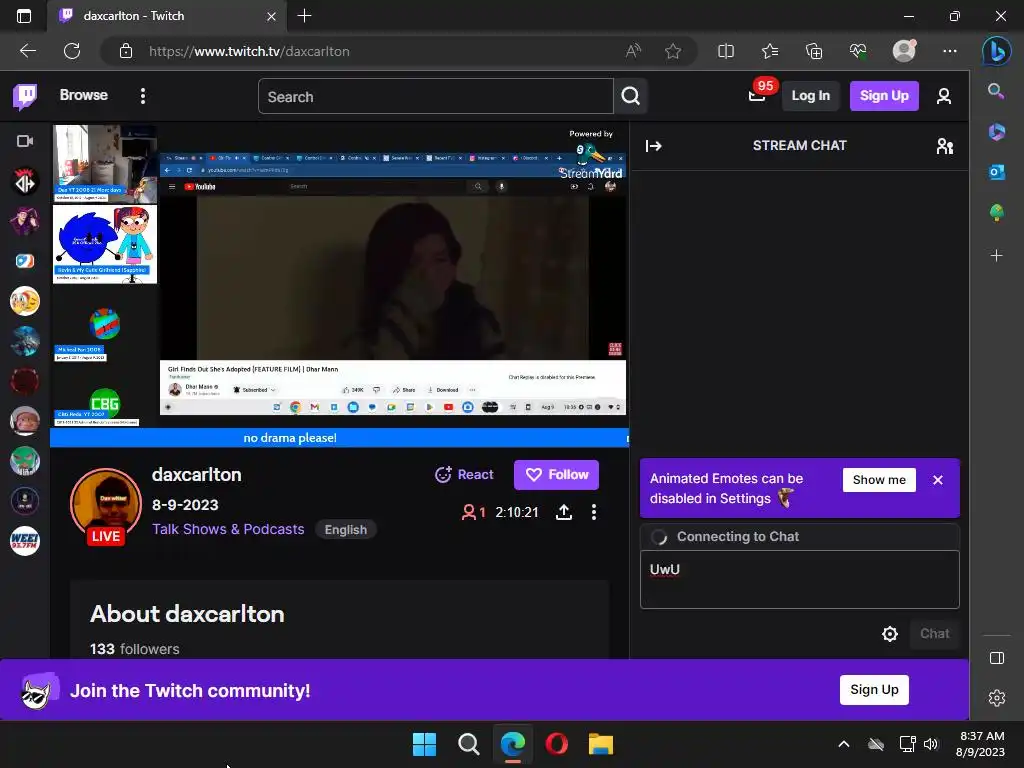Open Opera from the taskbar

(x=556, y=744)
